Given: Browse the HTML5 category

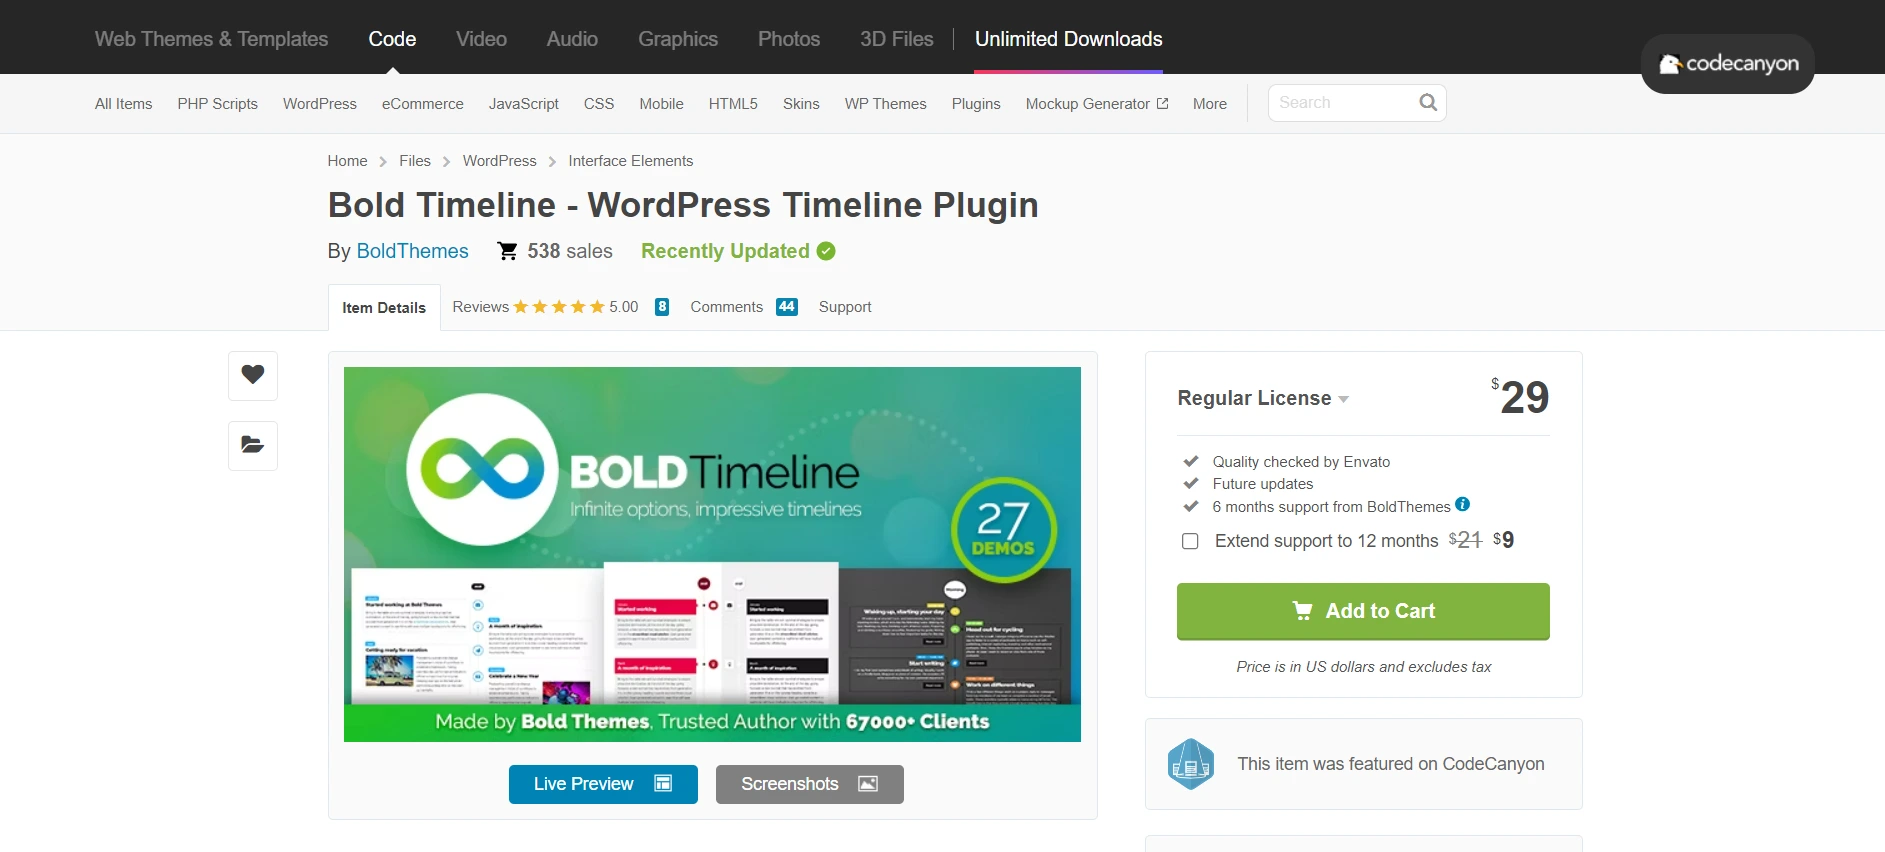Looking at the screenshot, I should click(733, 104).
